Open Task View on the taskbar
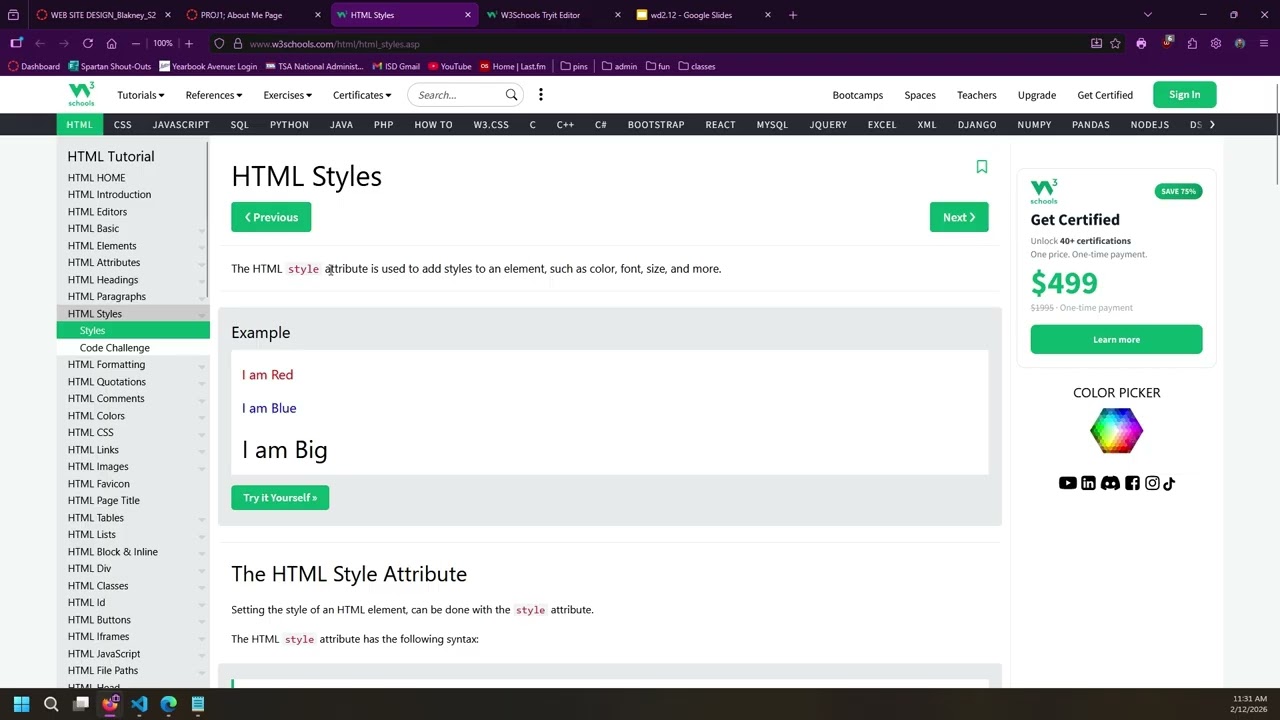The width and height of the screenshot is (1280, 720). click(x=81, y=704)
